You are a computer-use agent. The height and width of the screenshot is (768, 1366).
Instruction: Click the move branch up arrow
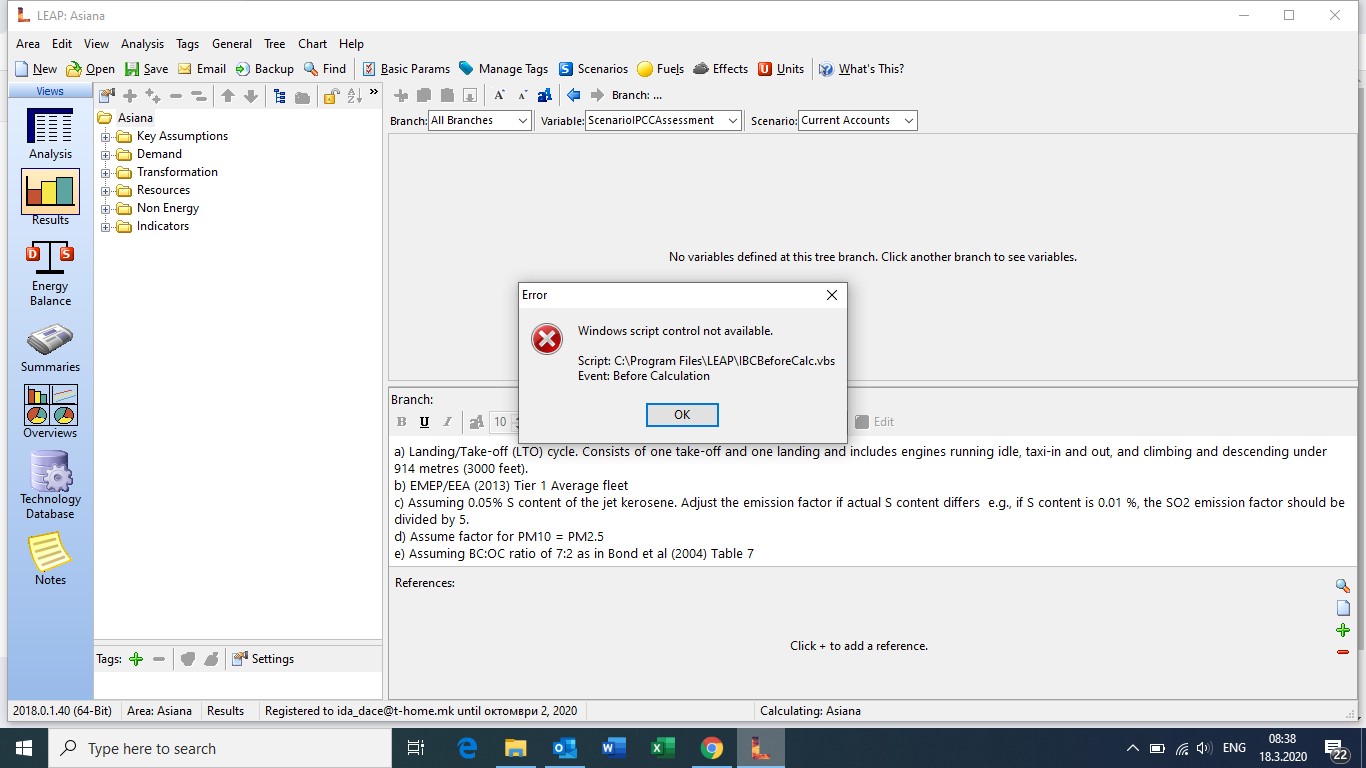pos(228,96)
